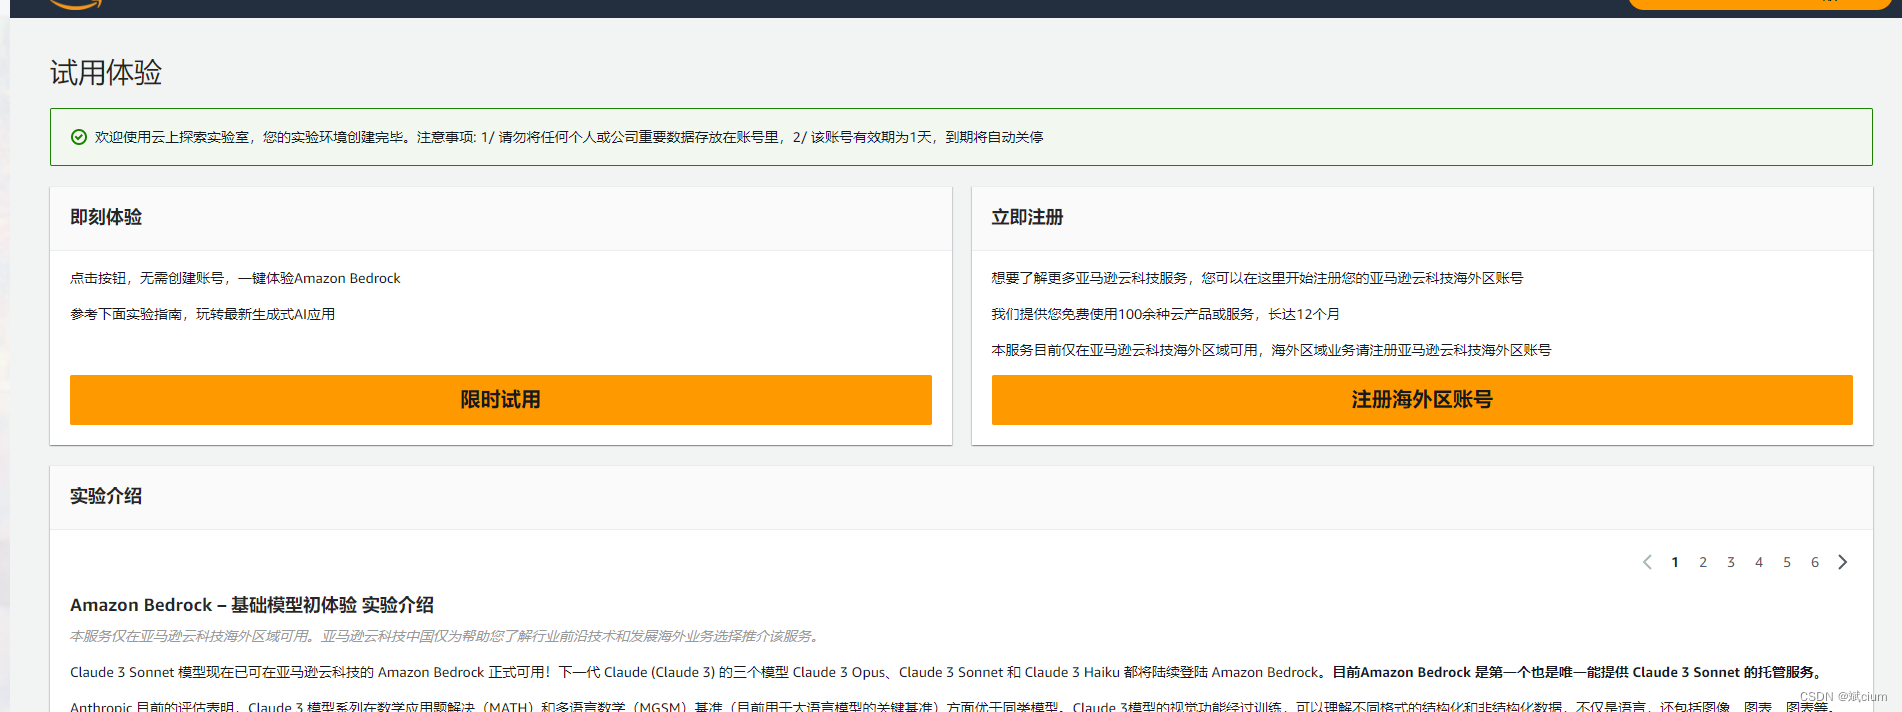Select pagination page 2

(x=1703, y=562)
